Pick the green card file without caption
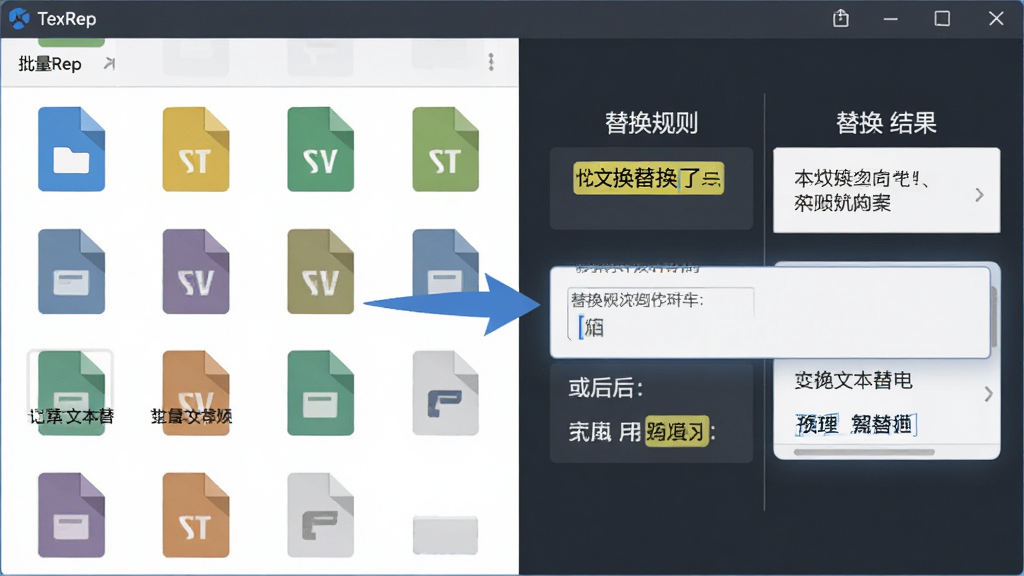Viewport: 1024px width, 576px height. point(321,393)
